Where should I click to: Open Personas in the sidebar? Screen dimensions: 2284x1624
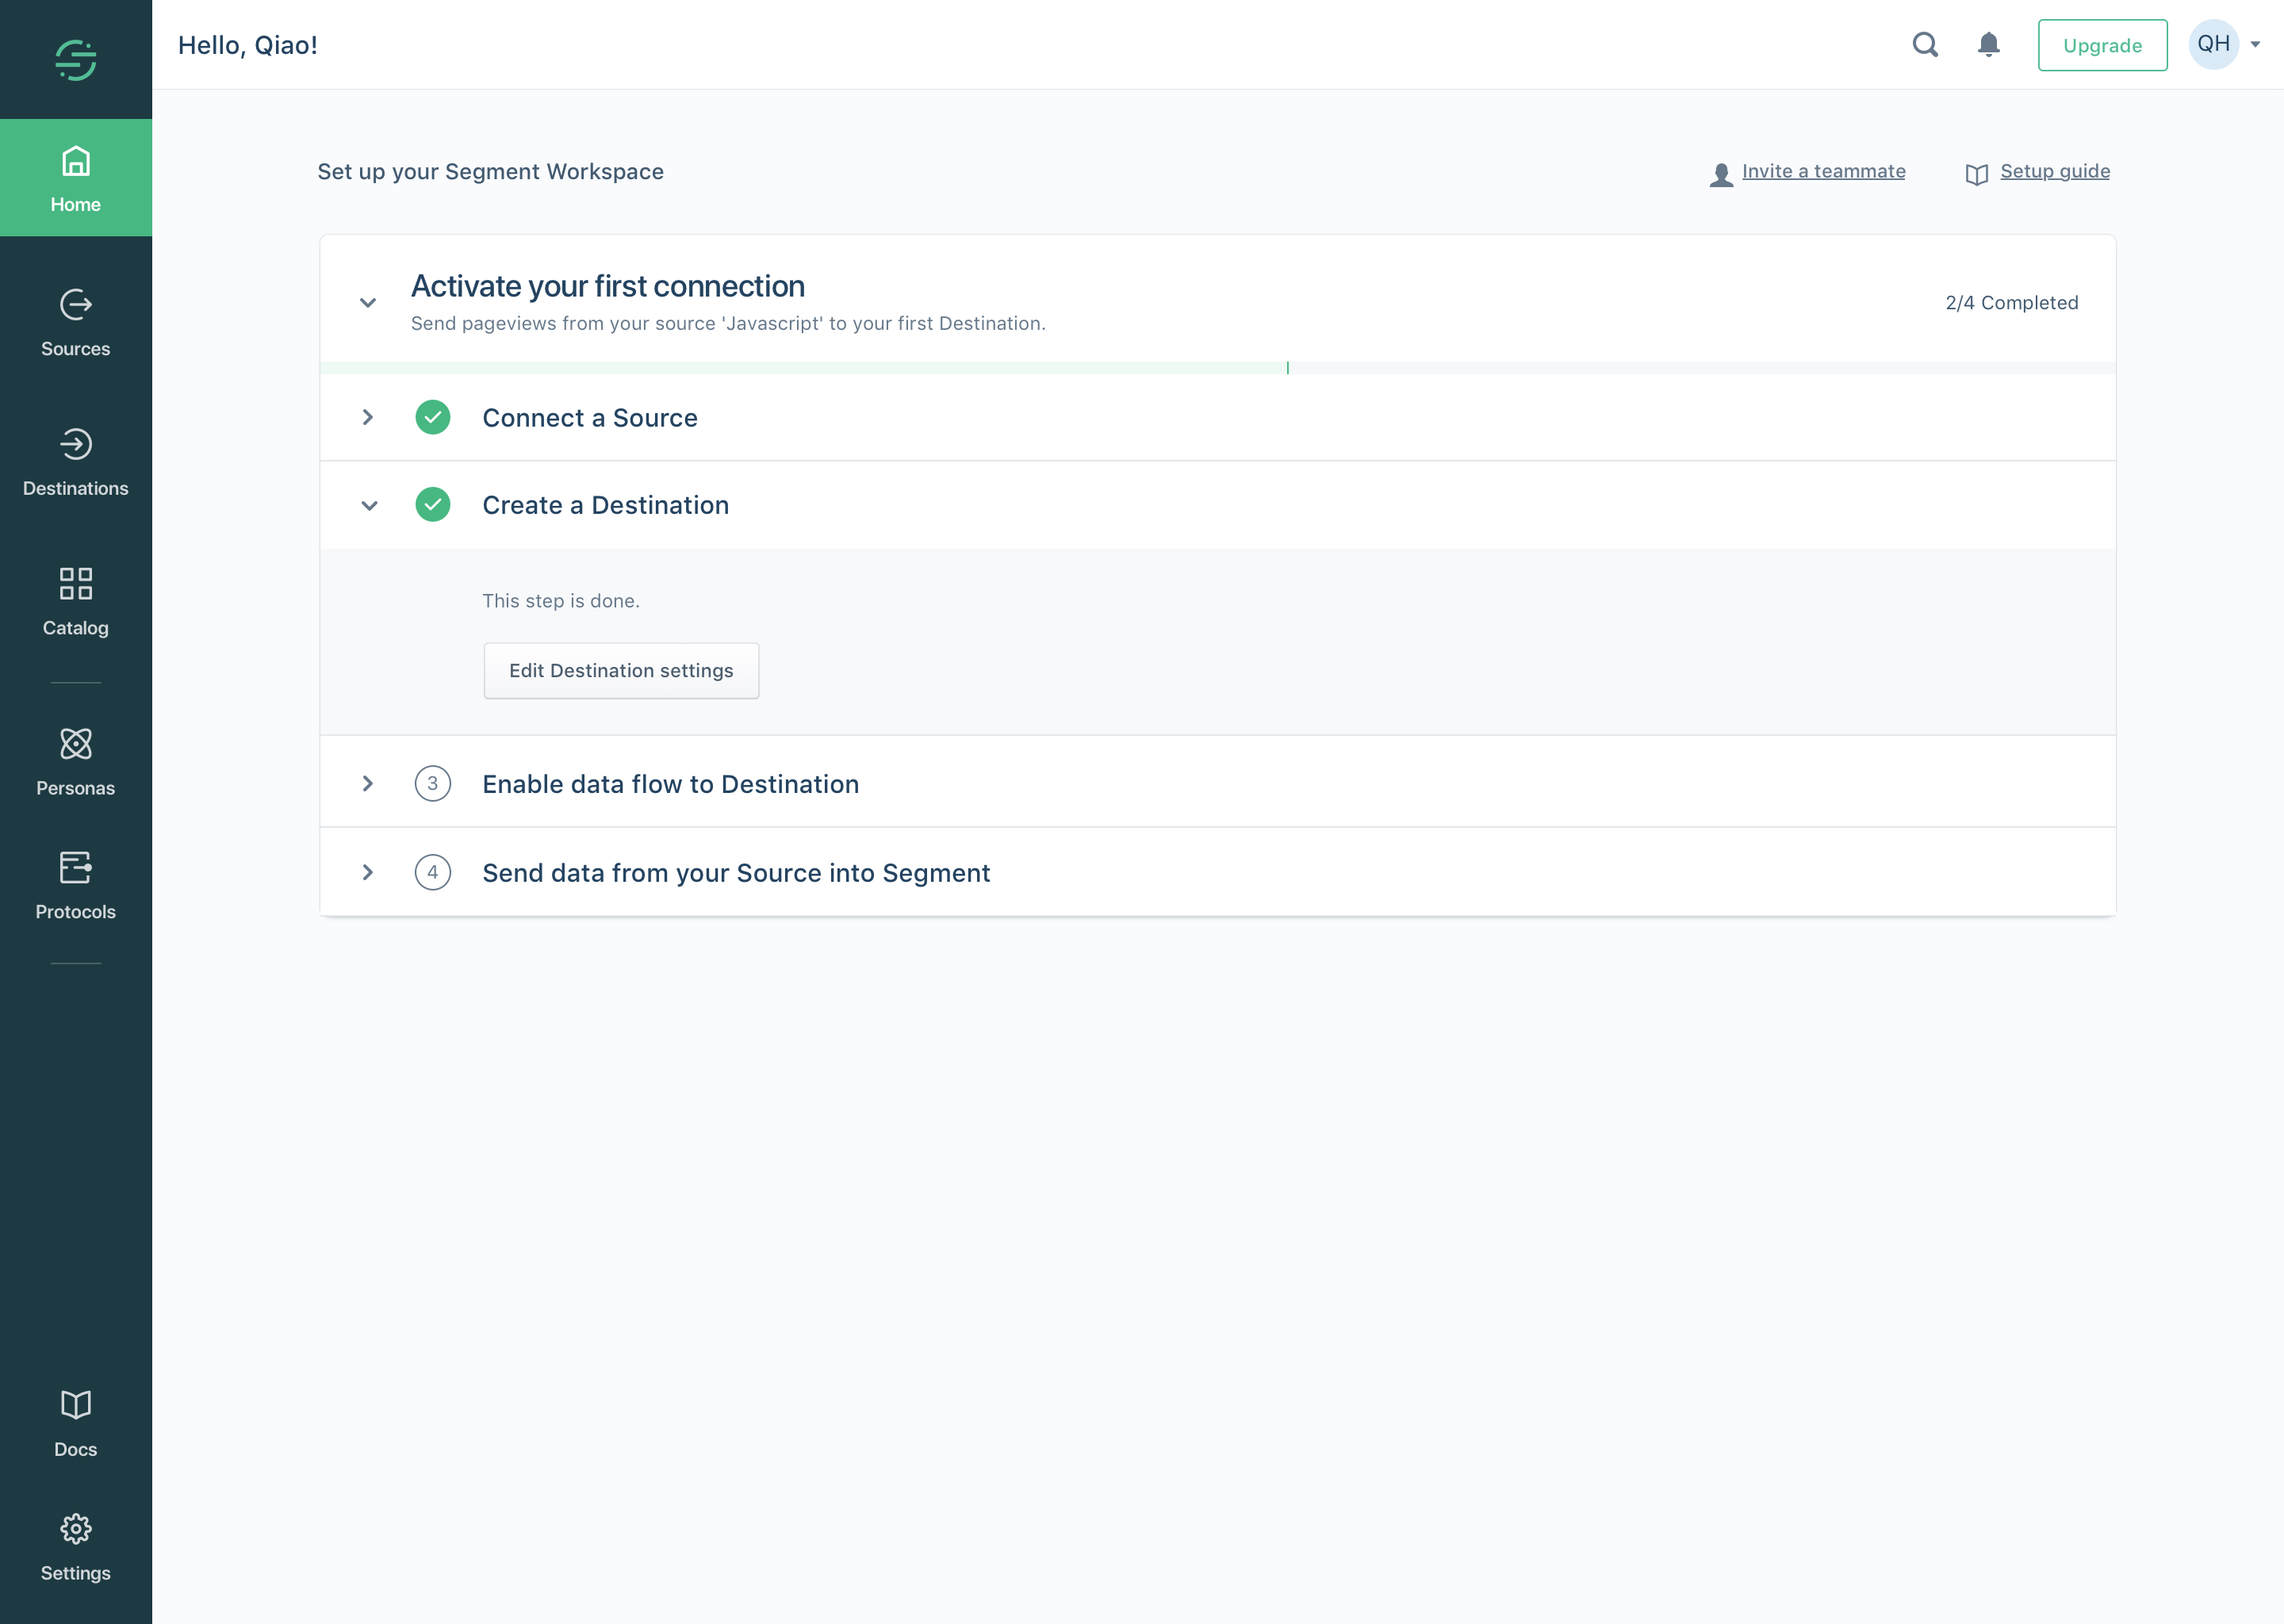(76, 763)
